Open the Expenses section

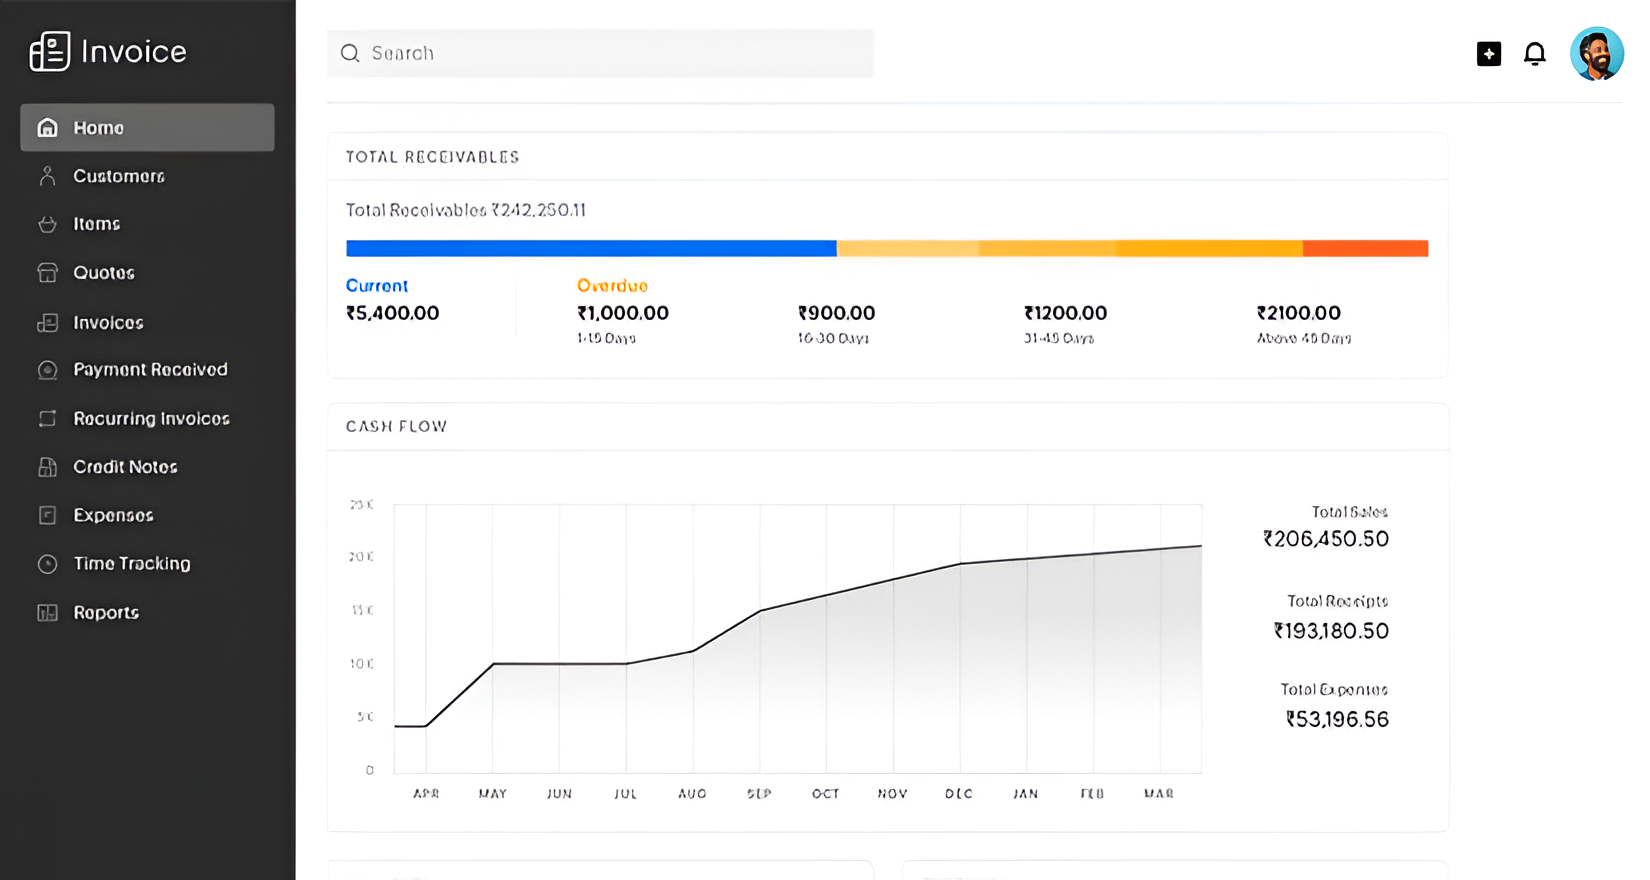coord(113,516)
